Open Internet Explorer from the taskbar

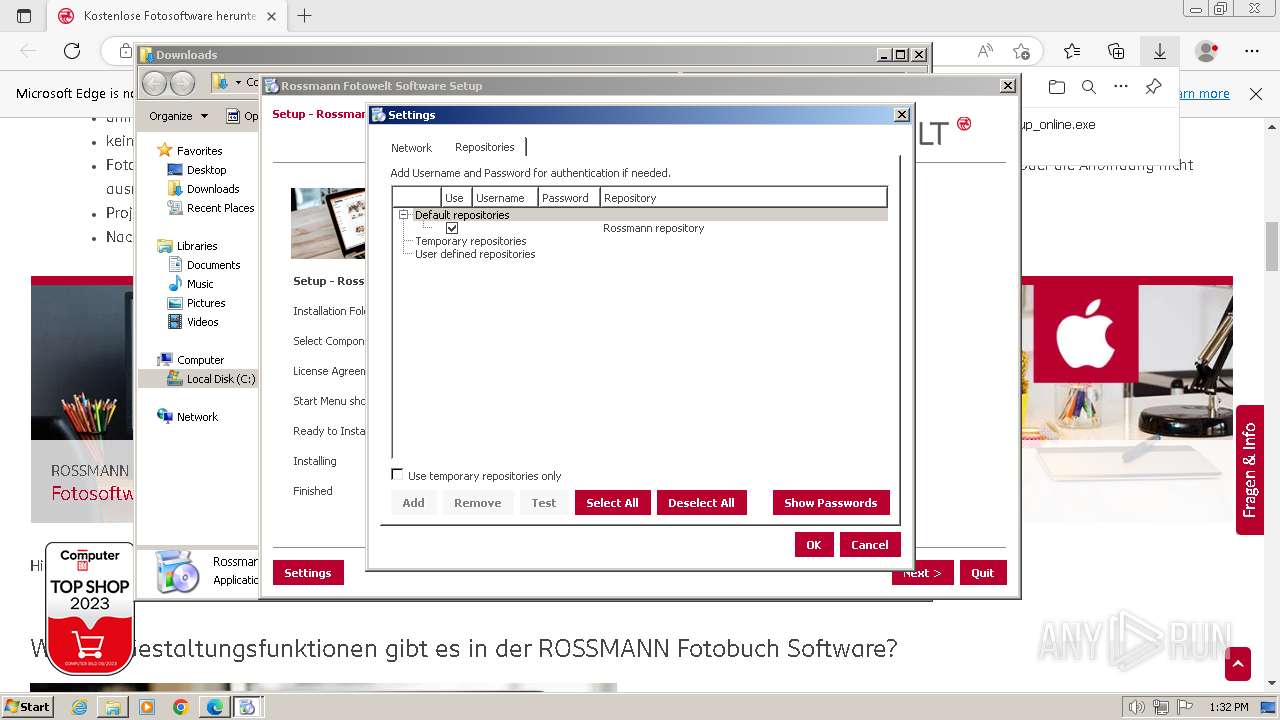pyautogui.click(x=79, y=707)
